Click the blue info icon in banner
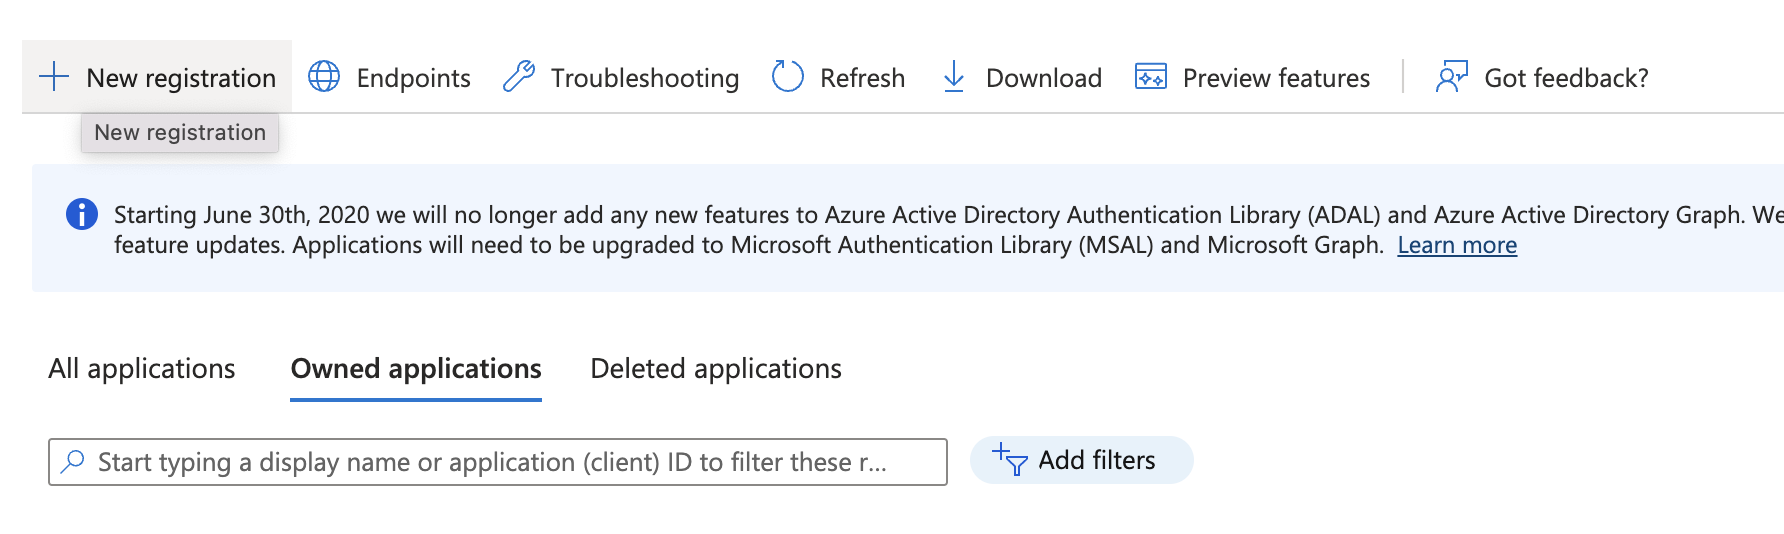 82,214
